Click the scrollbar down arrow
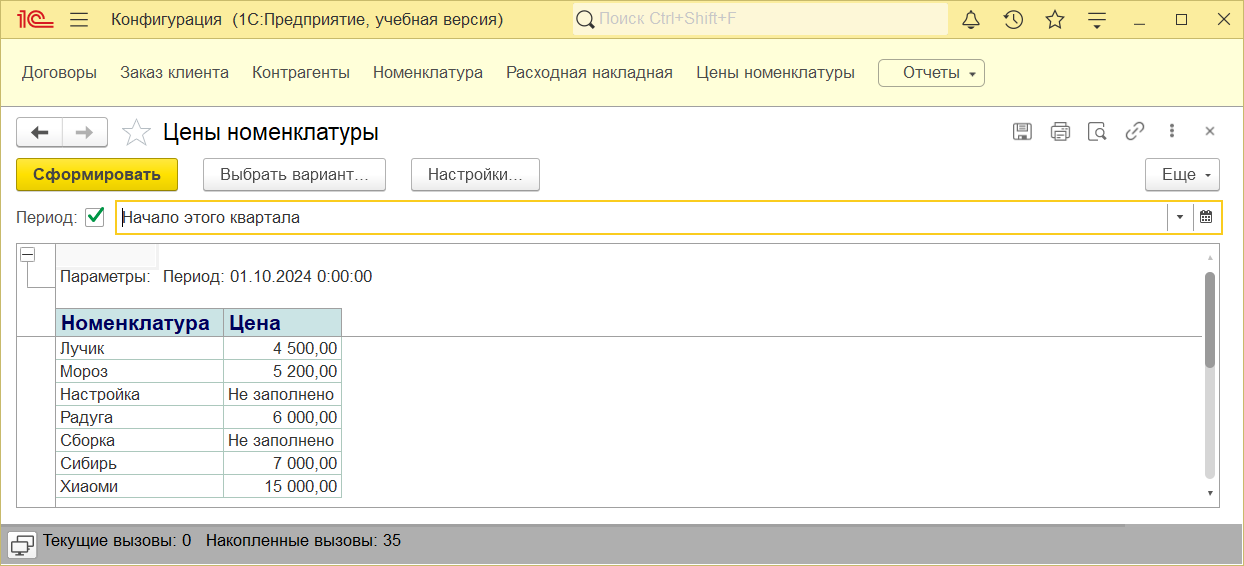Screen dimensions: 1244x566 tap(1210, 493)
